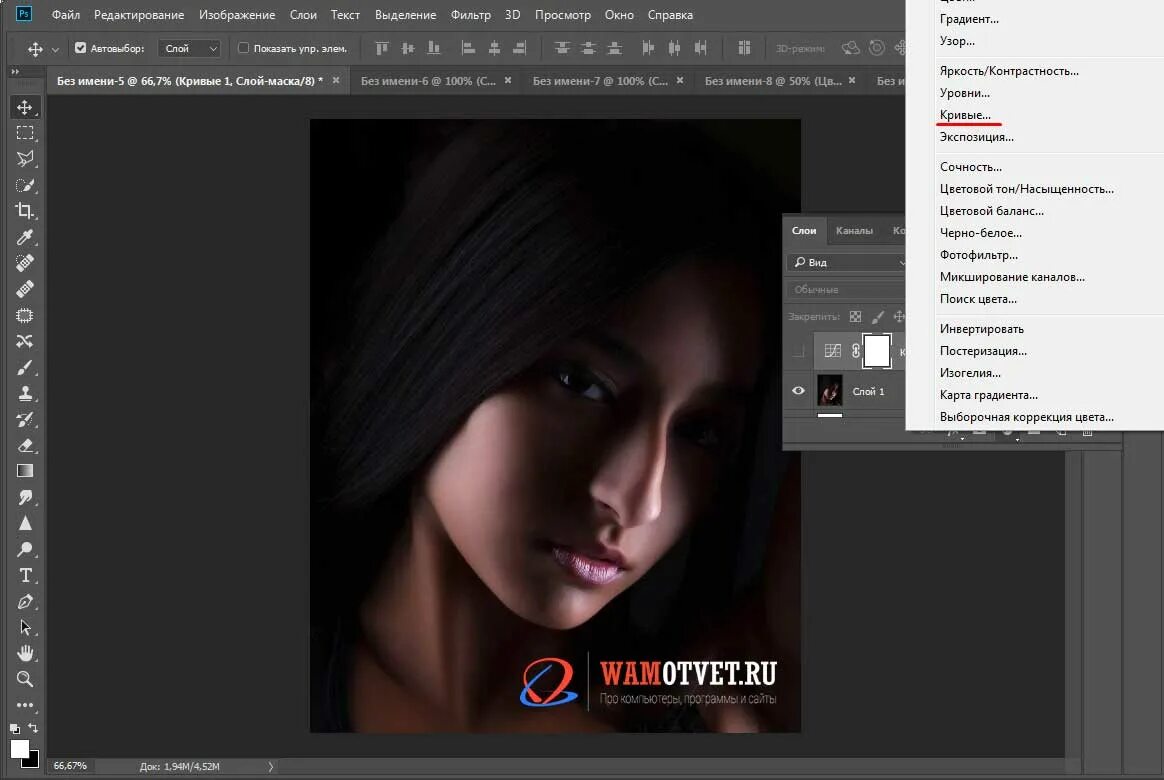Enable Показать упр. элем. checkbox

point(244,48)
